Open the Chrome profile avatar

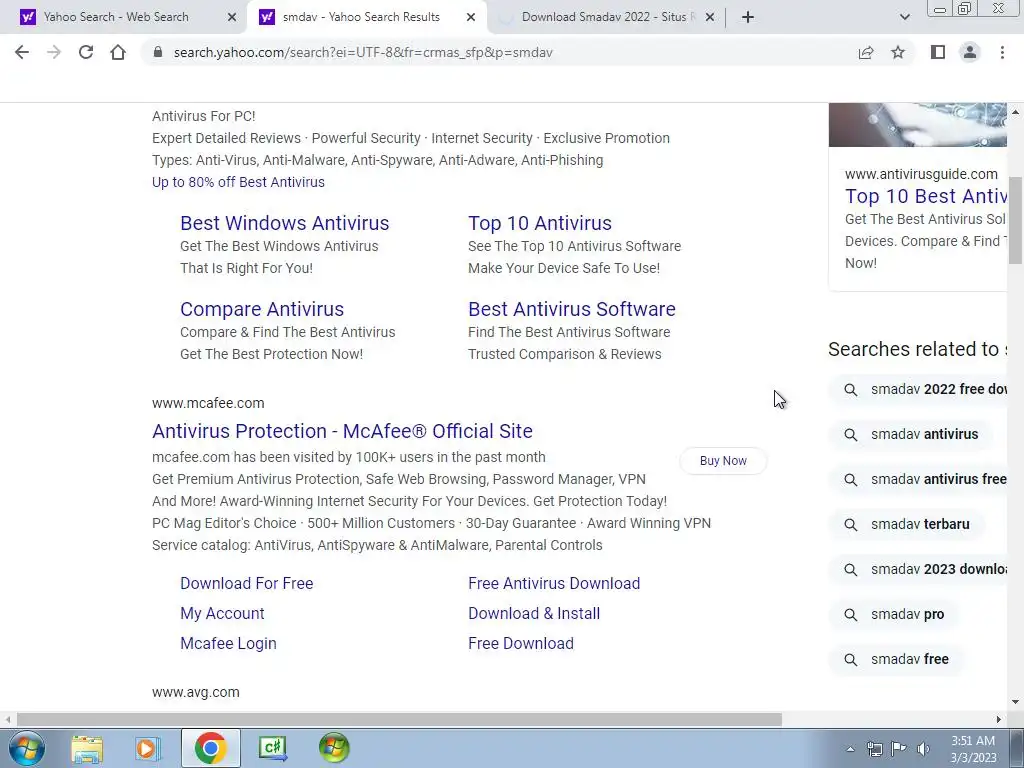[970, 52]
